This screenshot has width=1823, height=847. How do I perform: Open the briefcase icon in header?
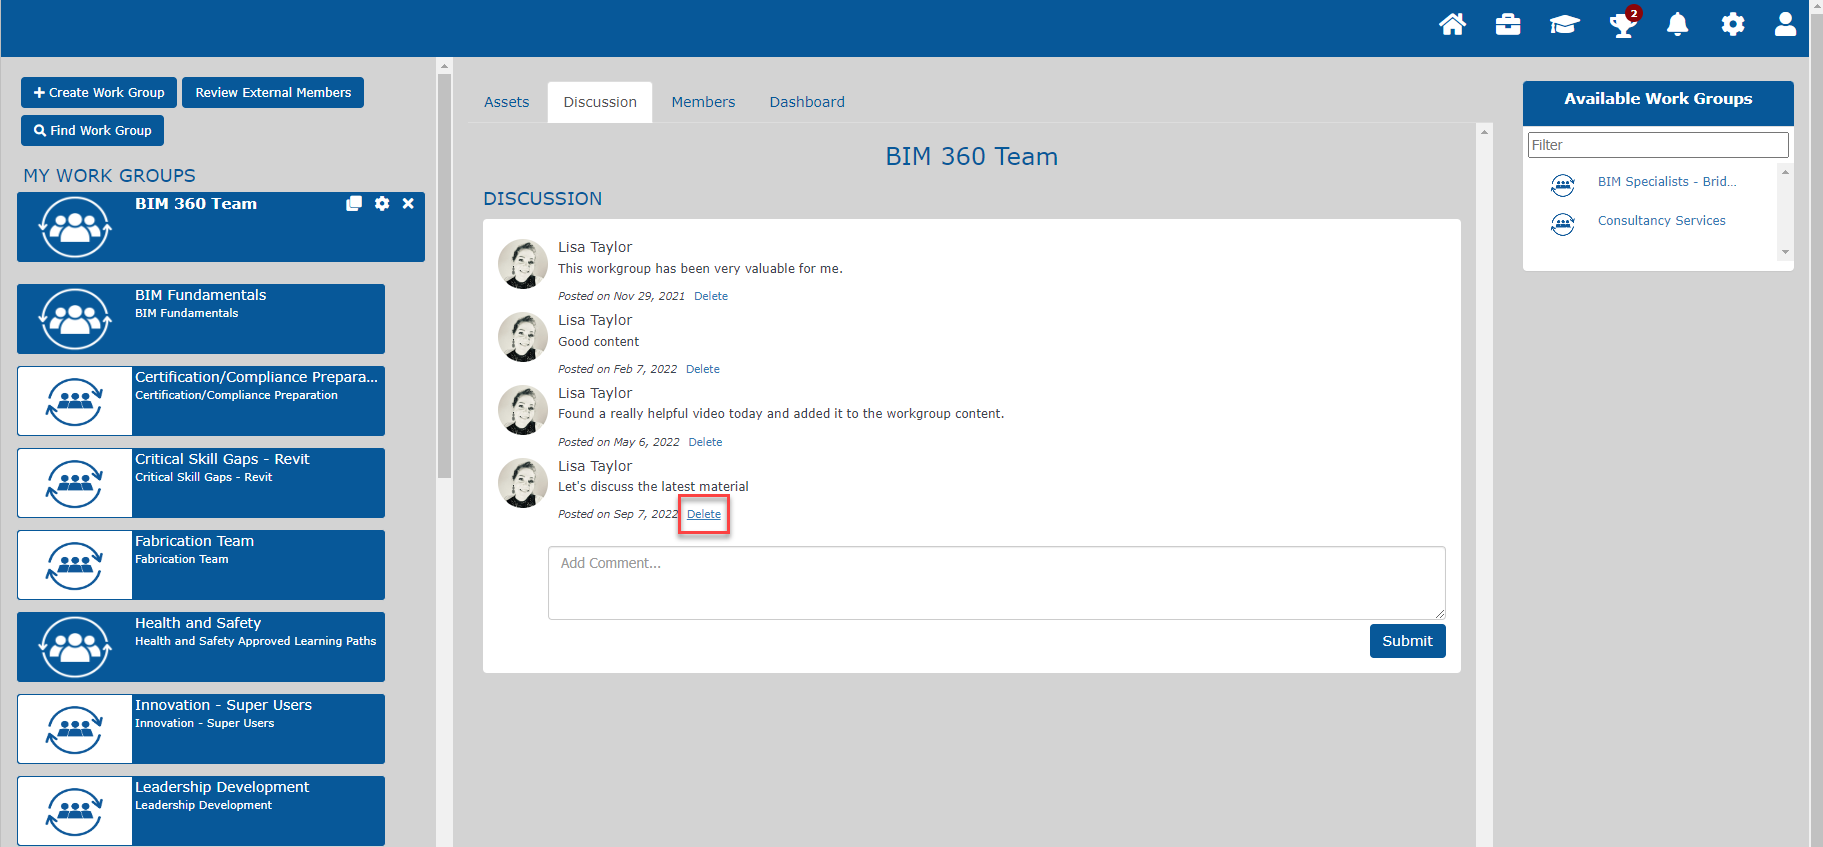pyautogui.click(x=1508, y=24)
